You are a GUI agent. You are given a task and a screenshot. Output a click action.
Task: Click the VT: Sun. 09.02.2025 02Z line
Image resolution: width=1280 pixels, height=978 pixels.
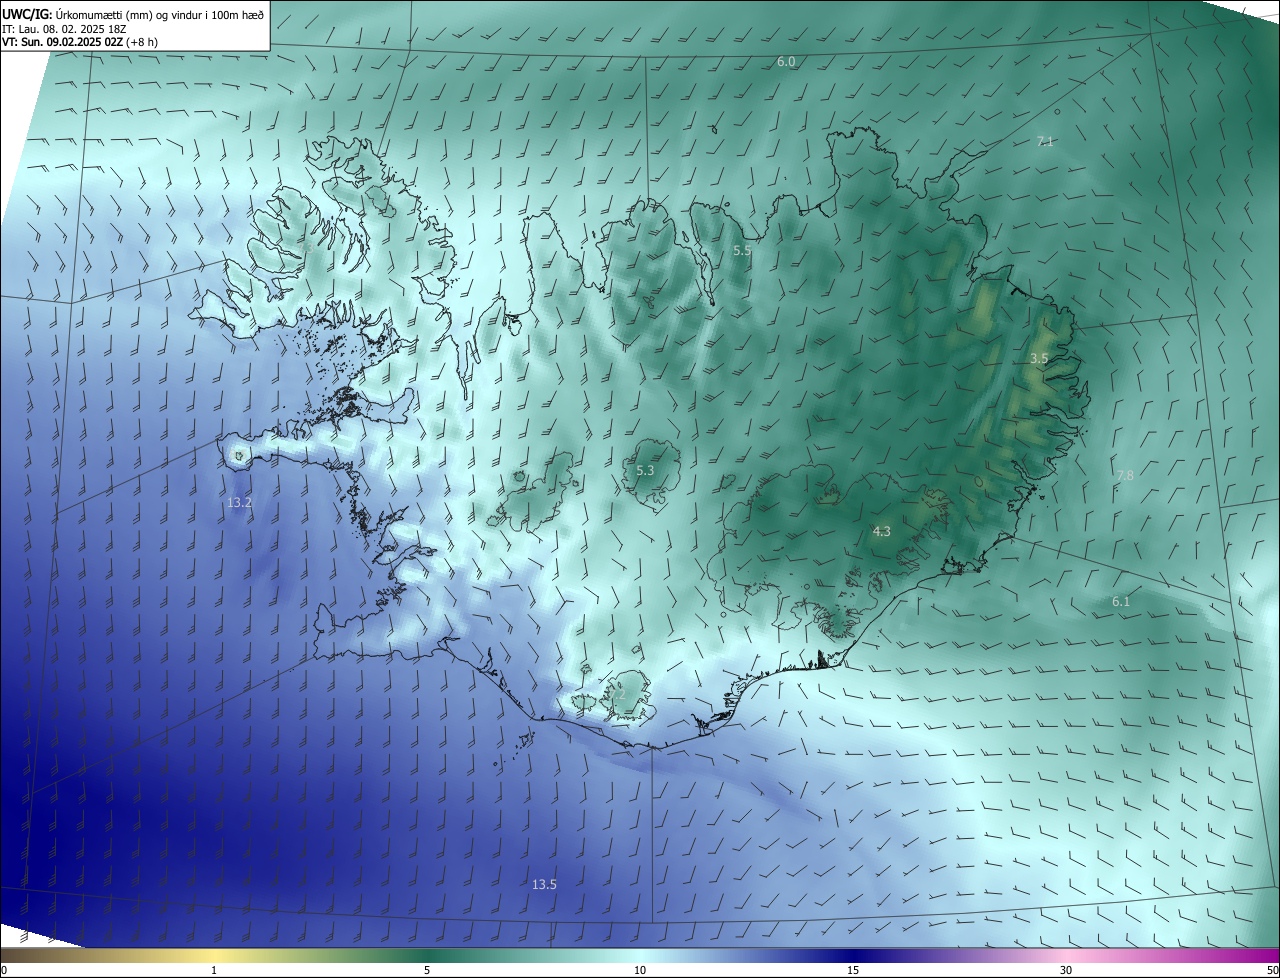80,42
